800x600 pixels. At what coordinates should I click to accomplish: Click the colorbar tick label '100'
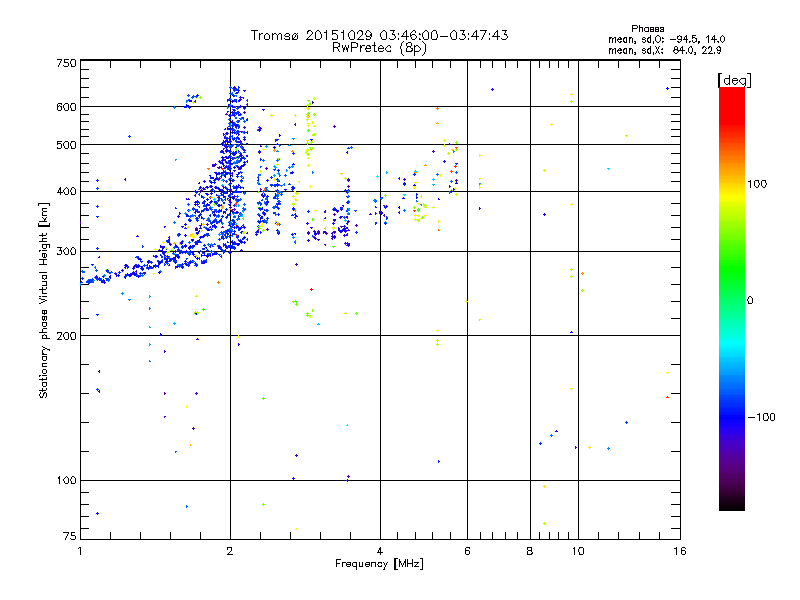(x=757, y=184)
